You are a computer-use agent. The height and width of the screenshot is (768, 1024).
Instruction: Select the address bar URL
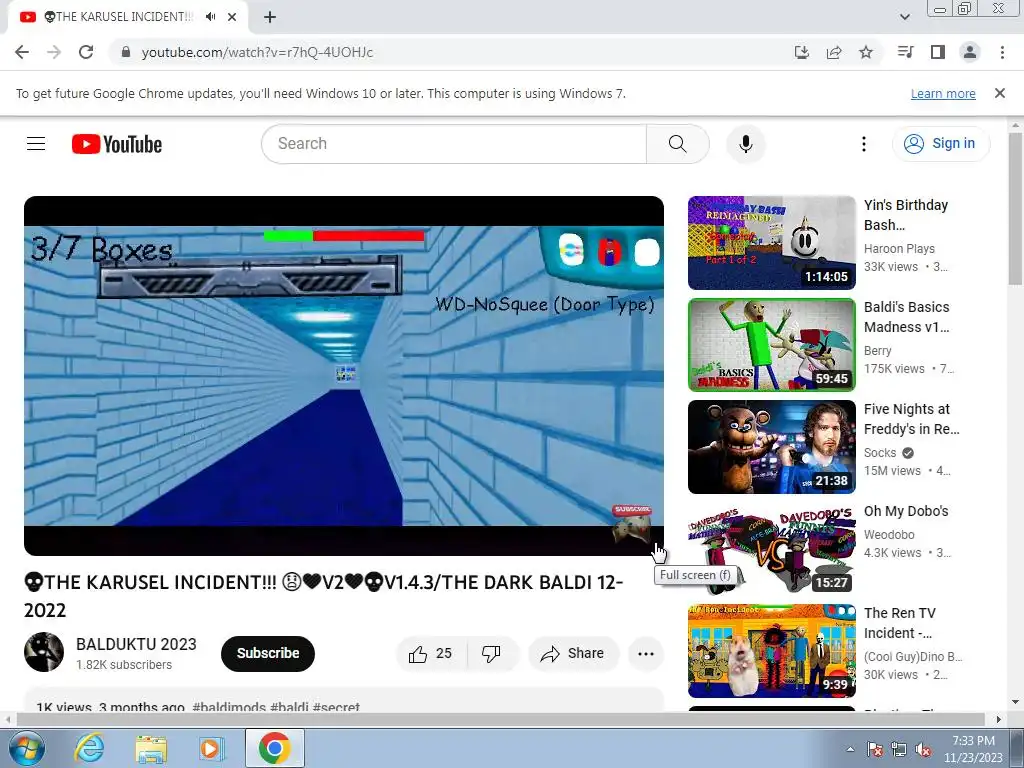(x=257, y=52)
